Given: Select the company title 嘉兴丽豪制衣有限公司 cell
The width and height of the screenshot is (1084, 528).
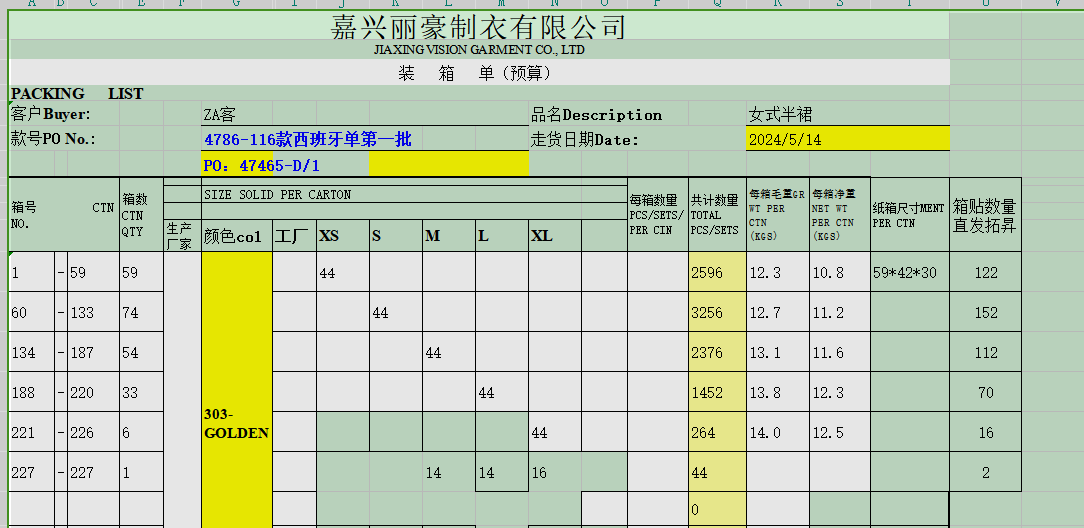Looking at the screenshot, I should click(x=478, y=26).
